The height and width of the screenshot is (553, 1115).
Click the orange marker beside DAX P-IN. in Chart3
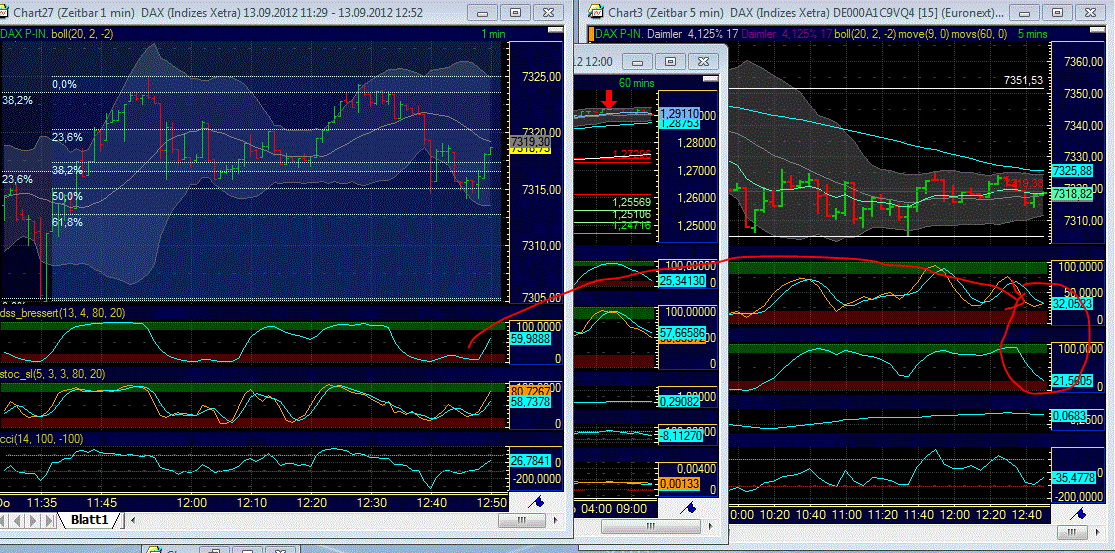coord(591,33)
